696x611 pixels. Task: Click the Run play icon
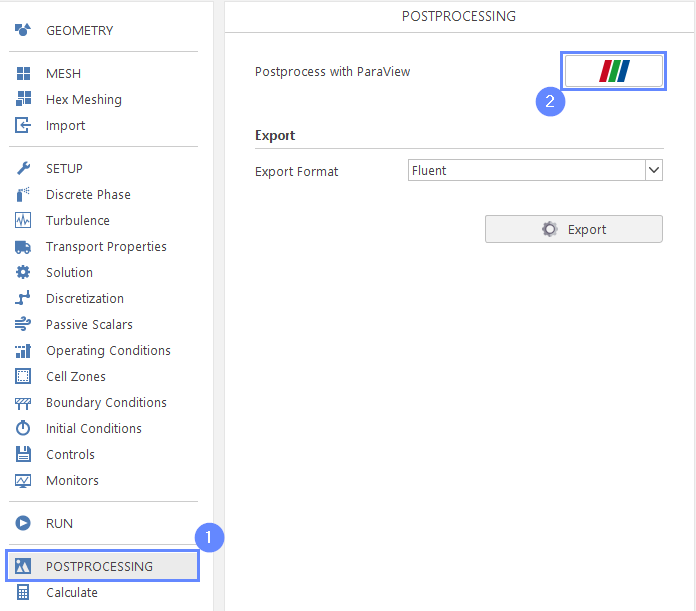23,523
